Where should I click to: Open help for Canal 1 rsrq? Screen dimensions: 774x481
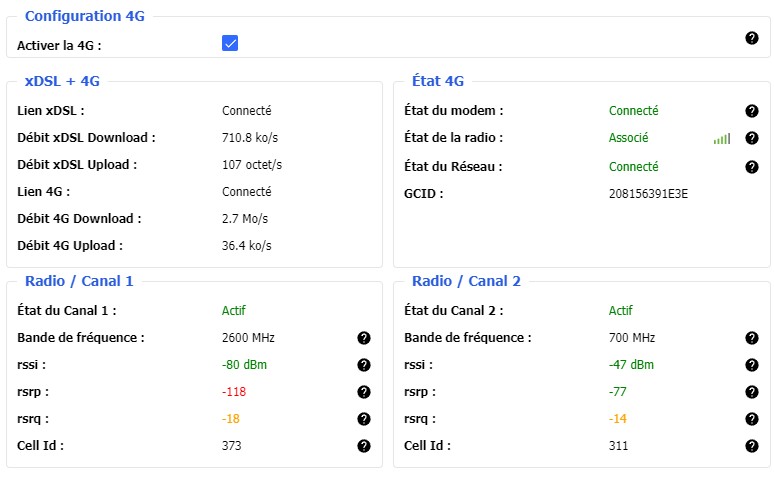pos(364,419)
